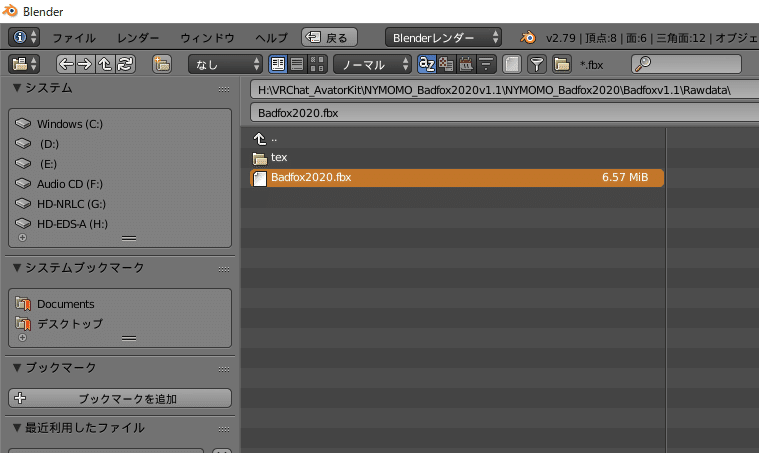Refresh the file list

tap(125, 64)
